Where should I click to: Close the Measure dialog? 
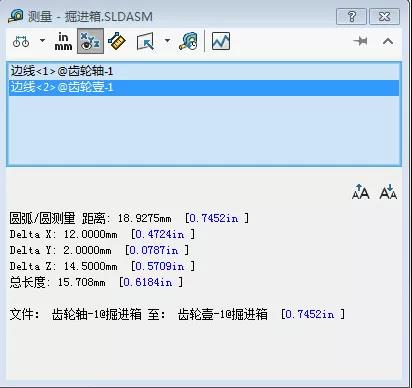(x=385, y=16)
